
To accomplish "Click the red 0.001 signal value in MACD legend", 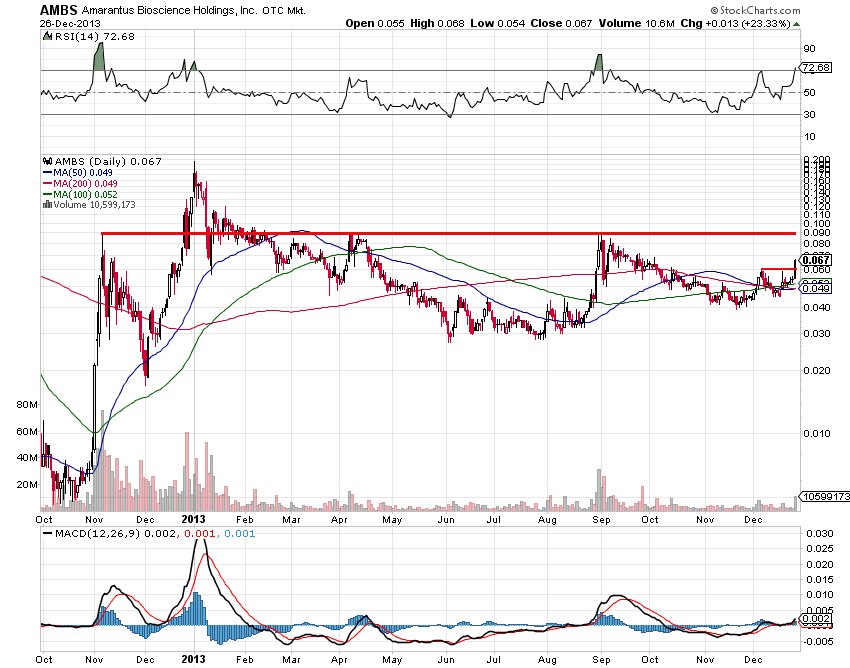I will click(200, 534).
